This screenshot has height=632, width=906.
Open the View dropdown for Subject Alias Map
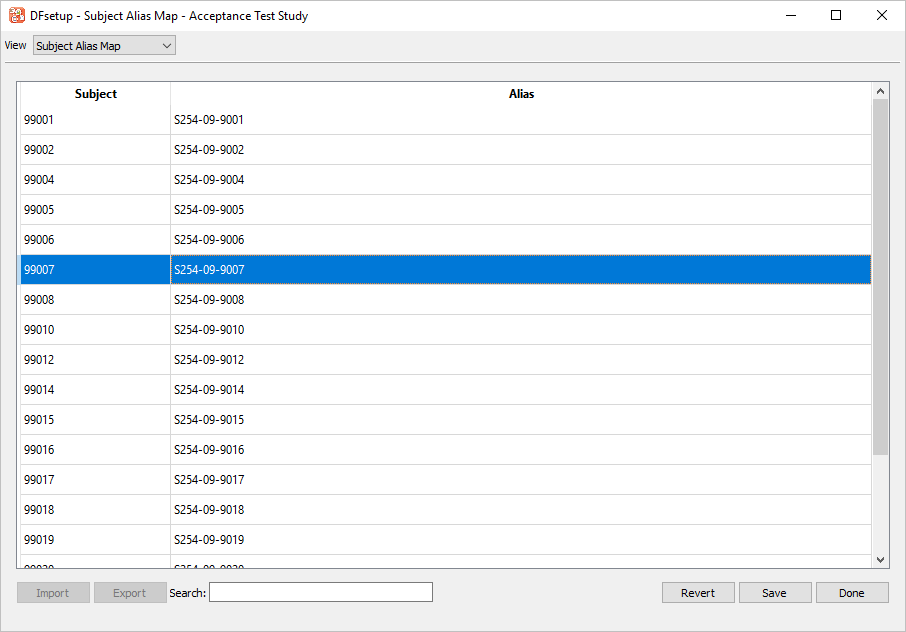pos(104,46)
